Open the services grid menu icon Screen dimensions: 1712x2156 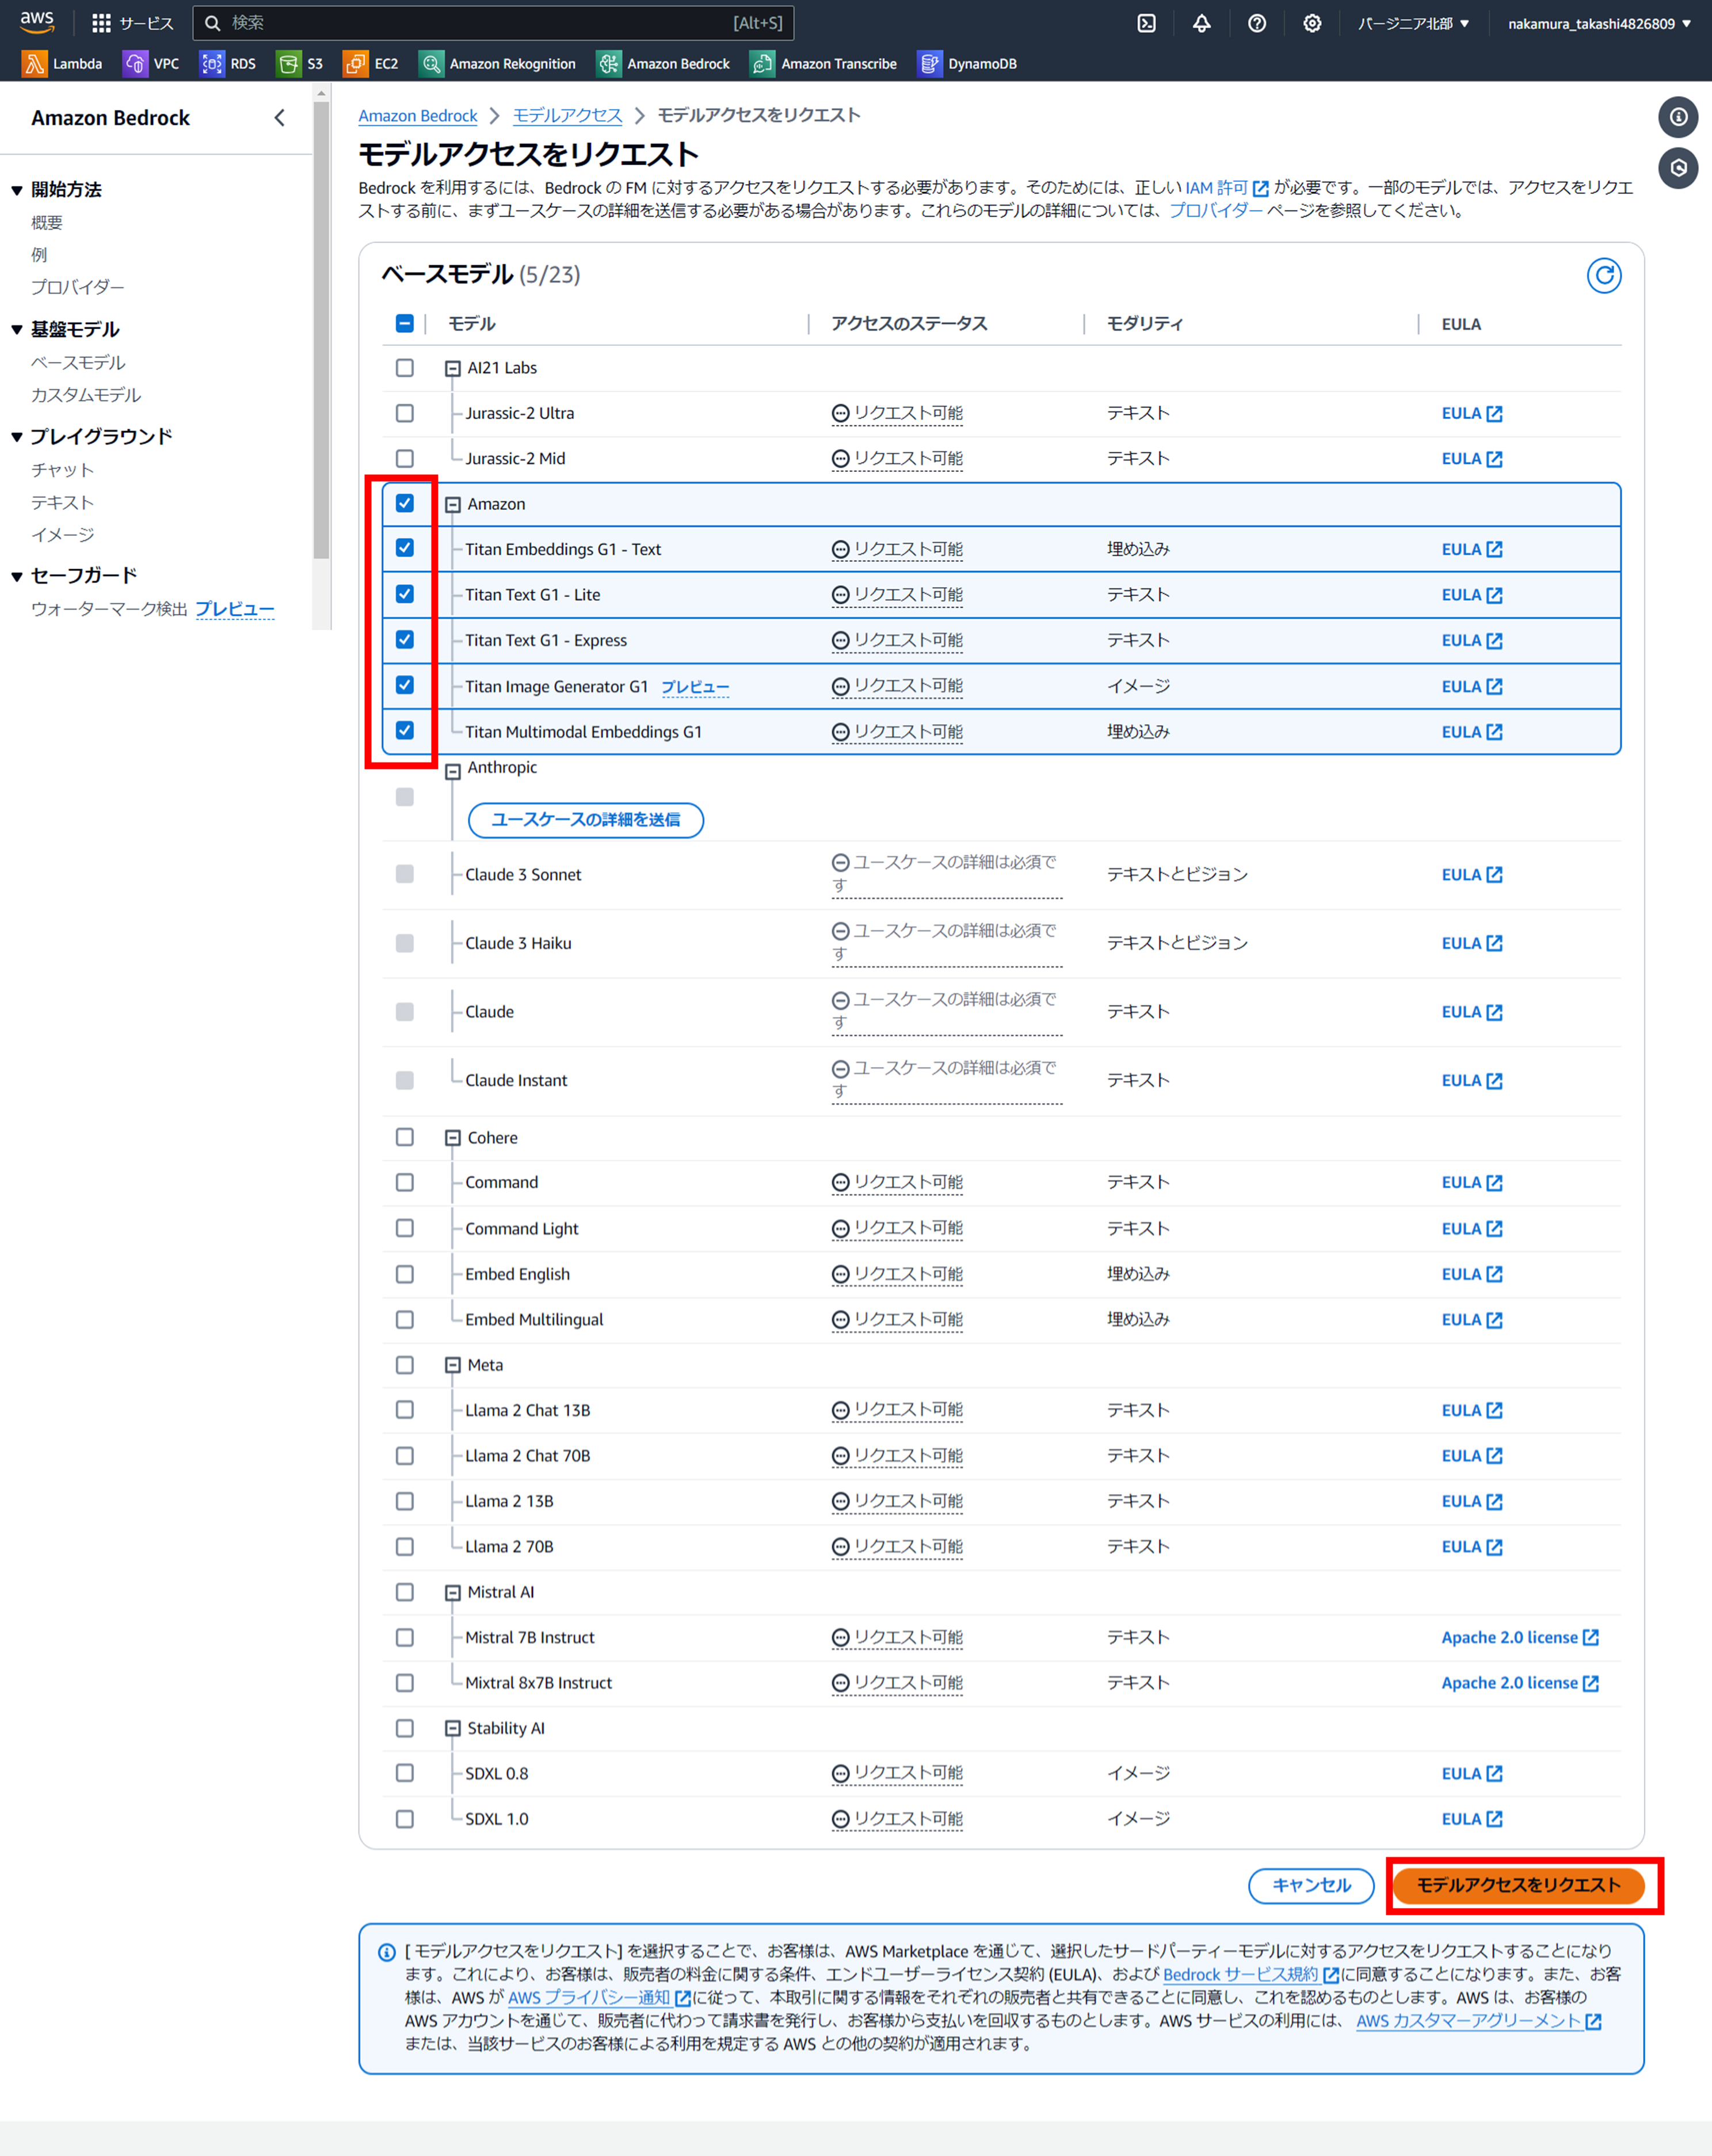101,23
